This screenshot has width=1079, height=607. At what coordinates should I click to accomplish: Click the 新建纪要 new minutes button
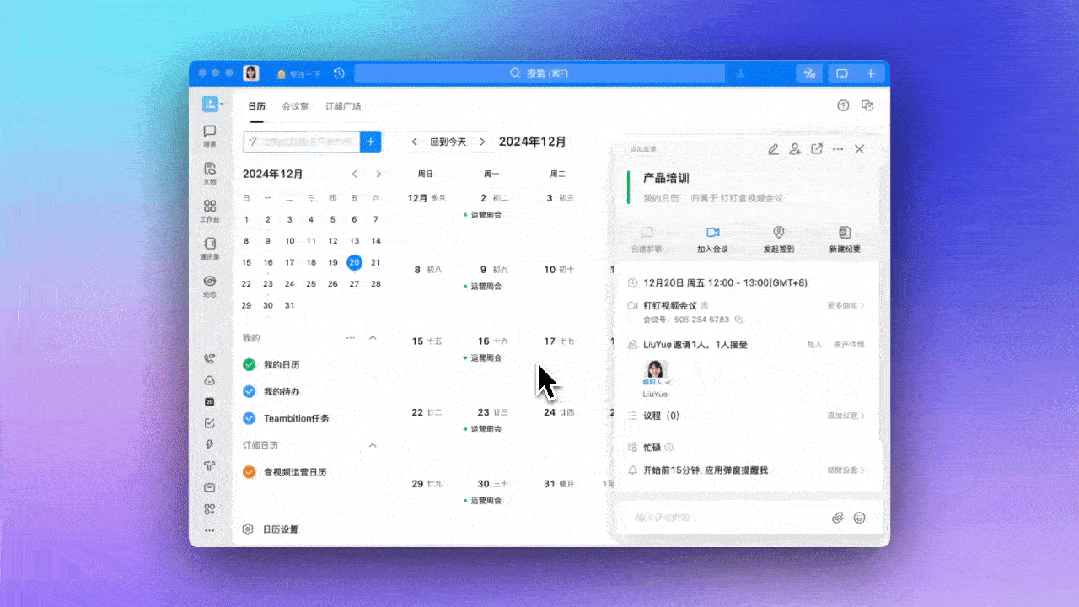[x=844, y=239]
